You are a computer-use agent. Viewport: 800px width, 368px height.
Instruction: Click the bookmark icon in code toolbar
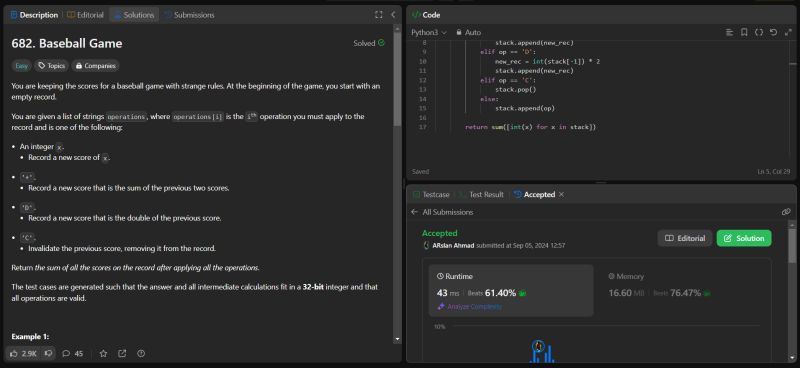(x=744, y=32)
